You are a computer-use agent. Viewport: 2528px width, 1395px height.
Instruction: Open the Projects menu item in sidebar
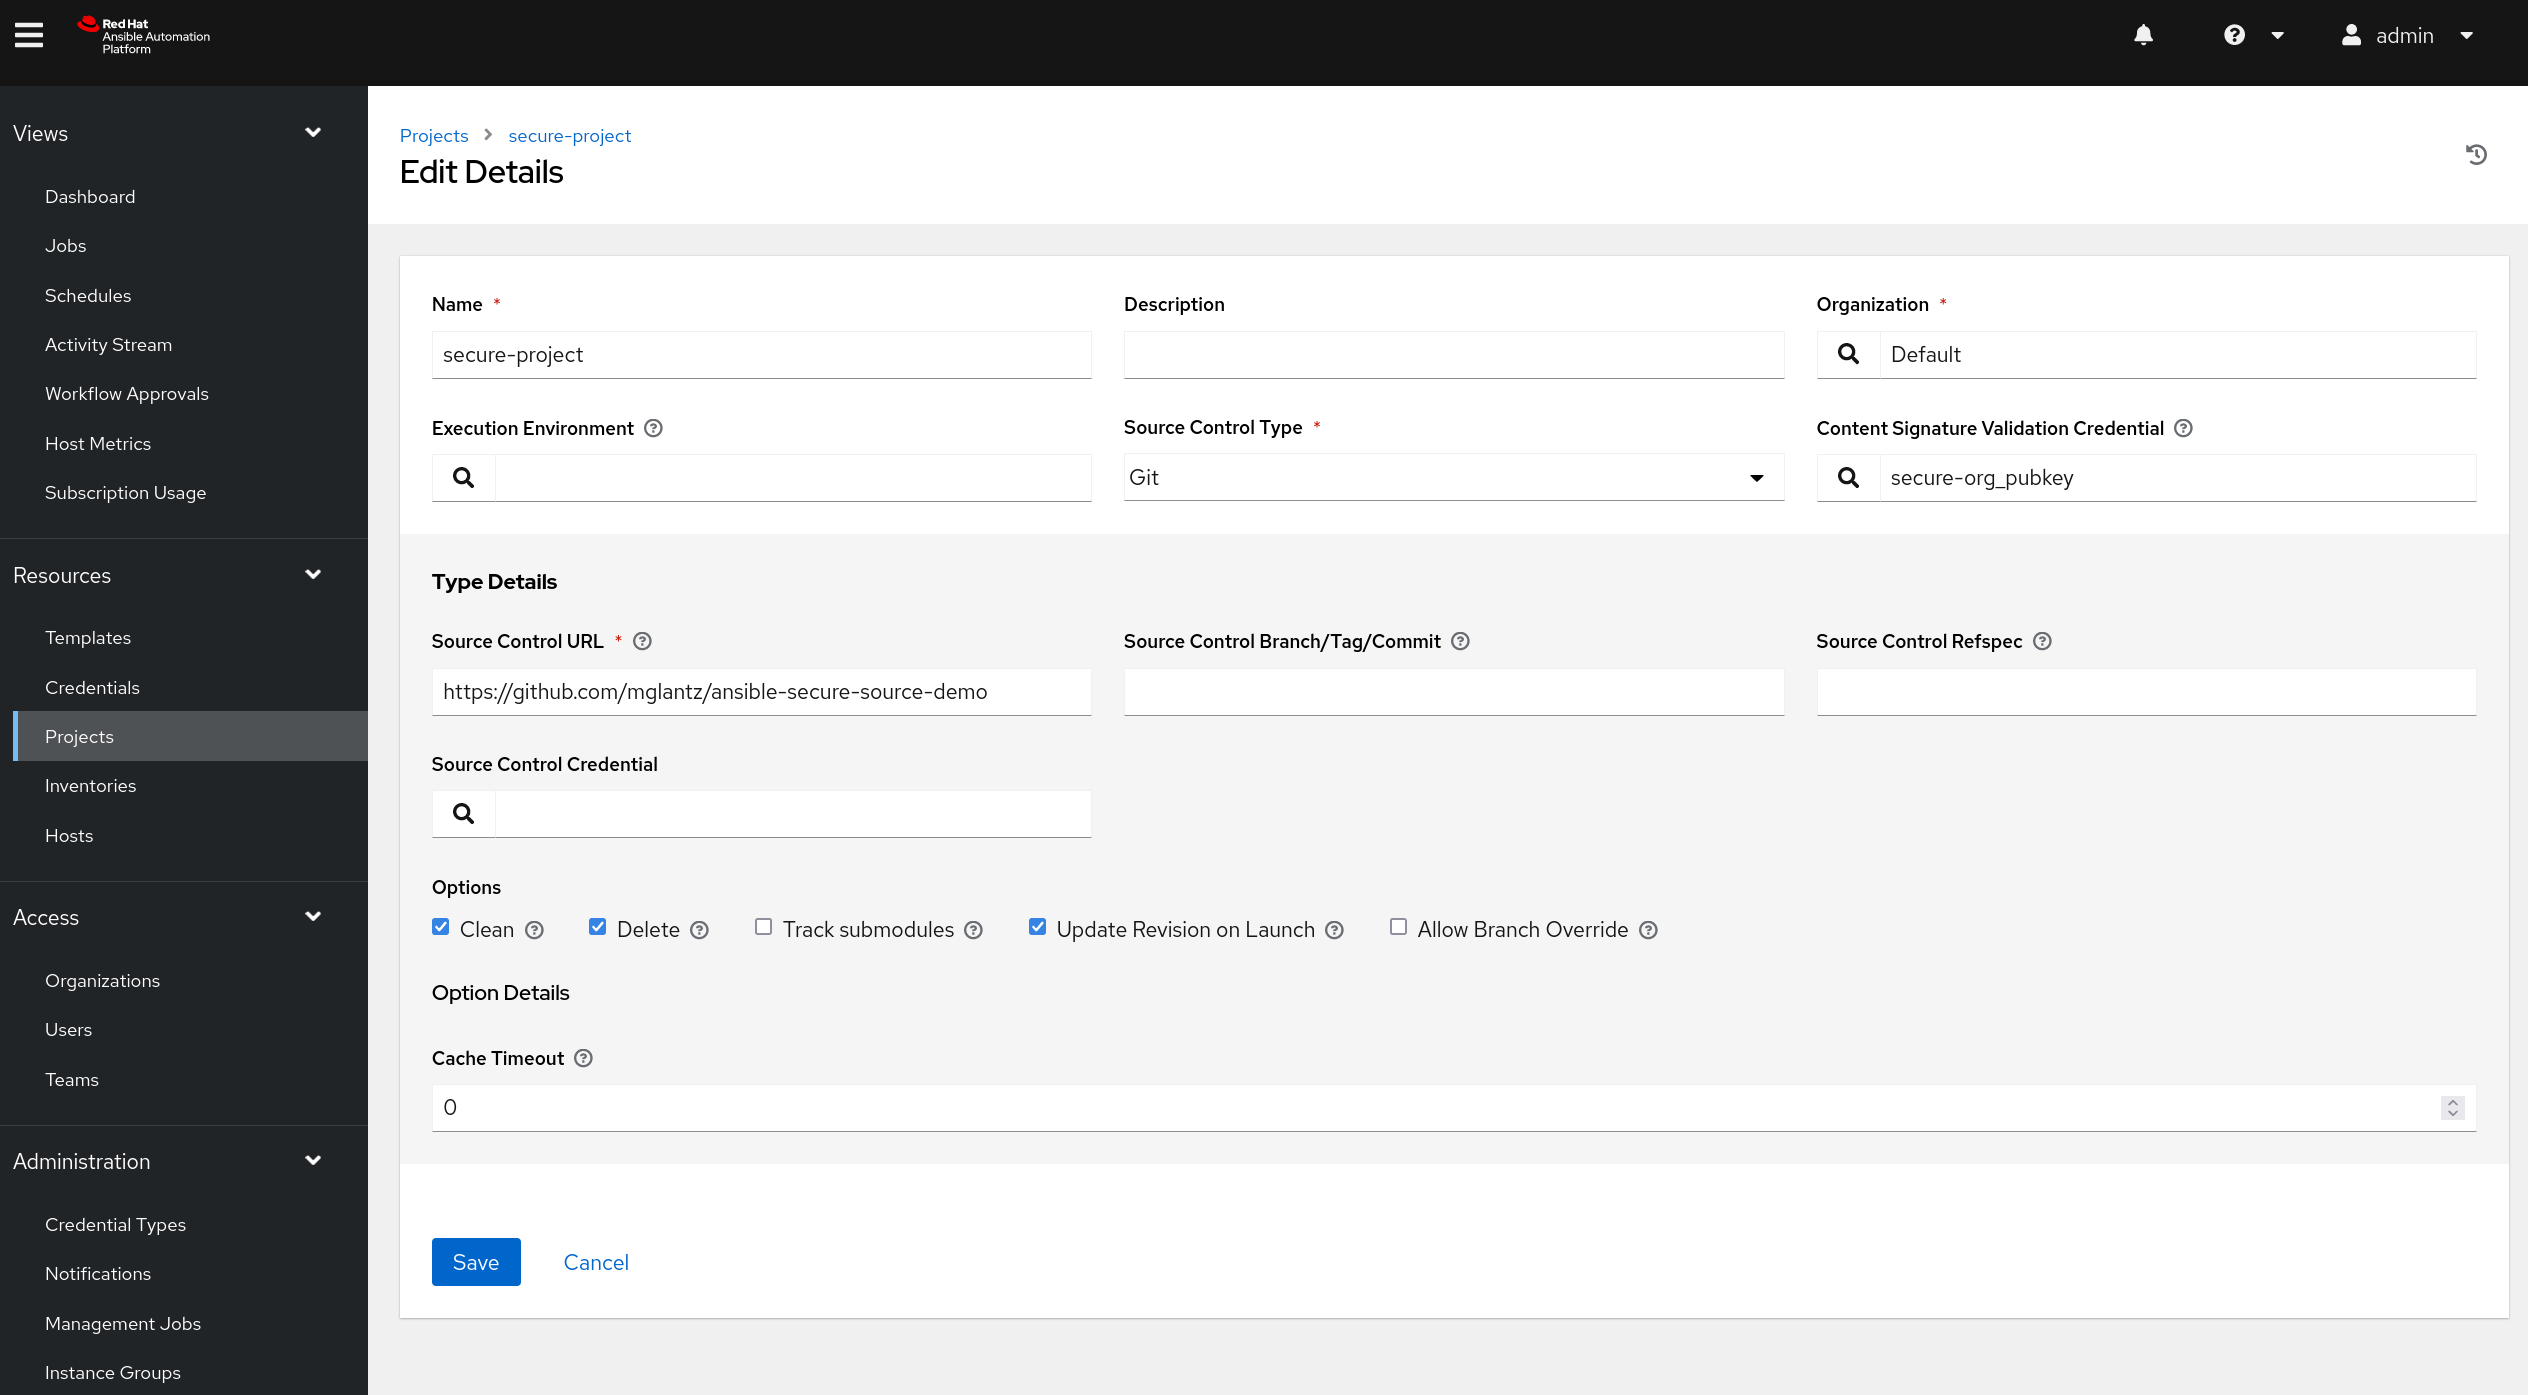(x=79, y=735)
